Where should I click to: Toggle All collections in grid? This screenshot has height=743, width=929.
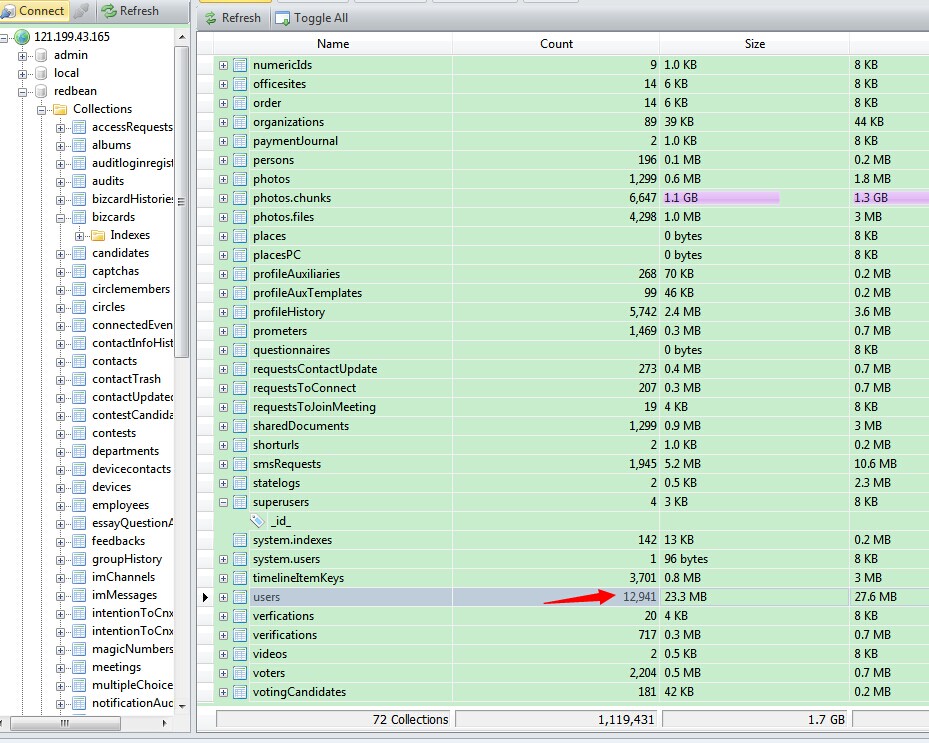(x=313, y=18)
